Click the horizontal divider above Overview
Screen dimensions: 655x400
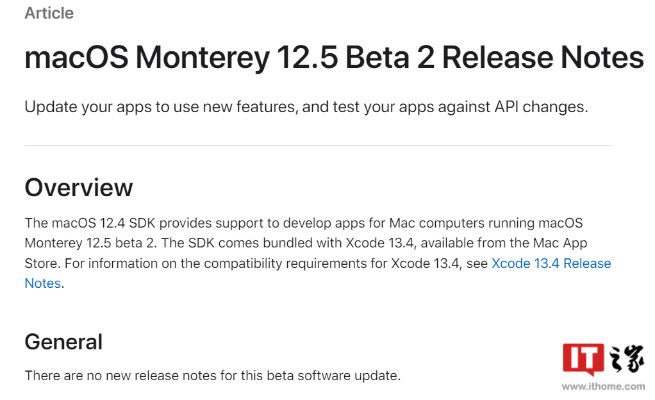point(318,146)
